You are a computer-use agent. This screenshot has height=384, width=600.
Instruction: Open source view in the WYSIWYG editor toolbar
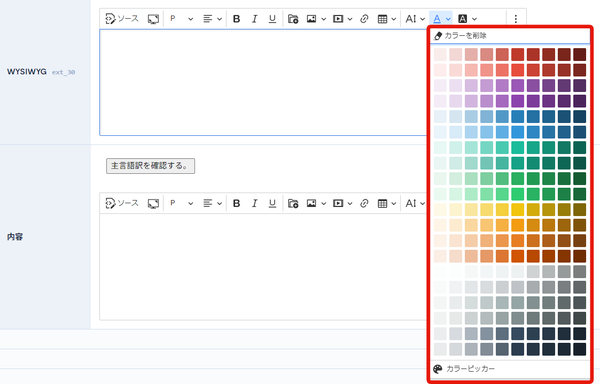click(122, 19)
